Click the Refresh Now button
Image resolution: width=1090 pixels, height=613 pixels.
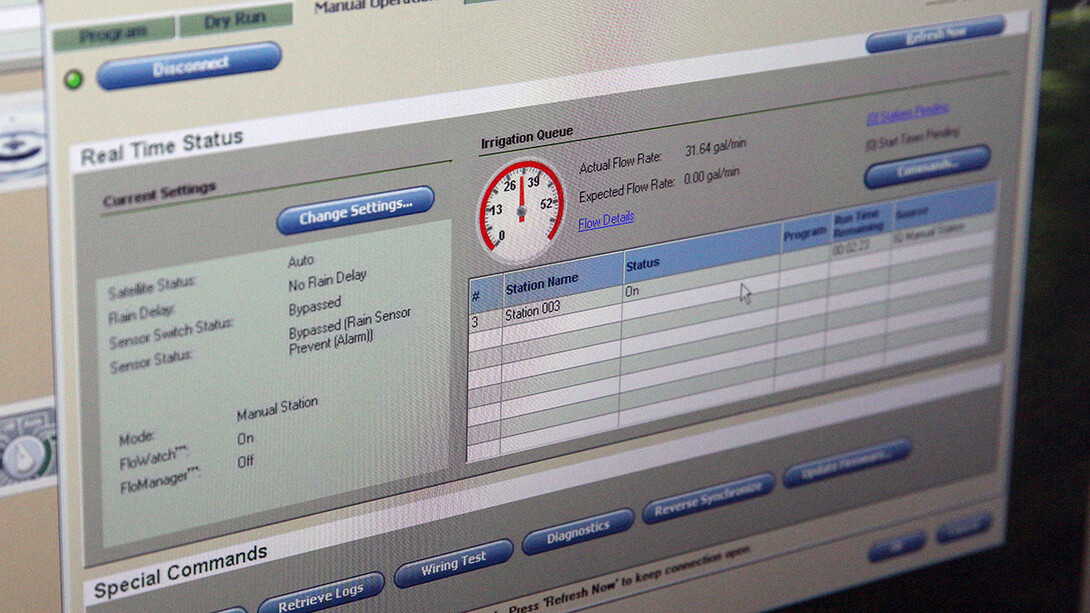pyautogui.click(x=934, y=34)
